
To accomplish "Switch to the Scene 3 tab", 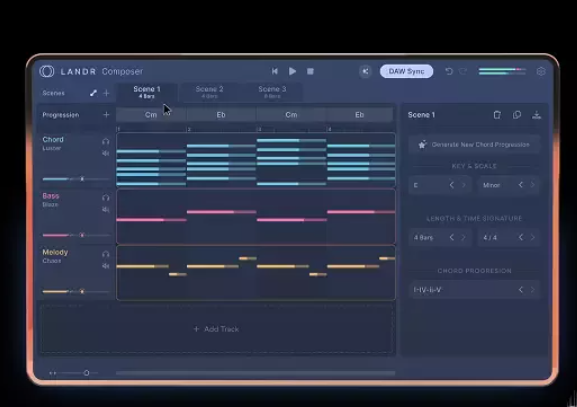I will coord(272,92).
